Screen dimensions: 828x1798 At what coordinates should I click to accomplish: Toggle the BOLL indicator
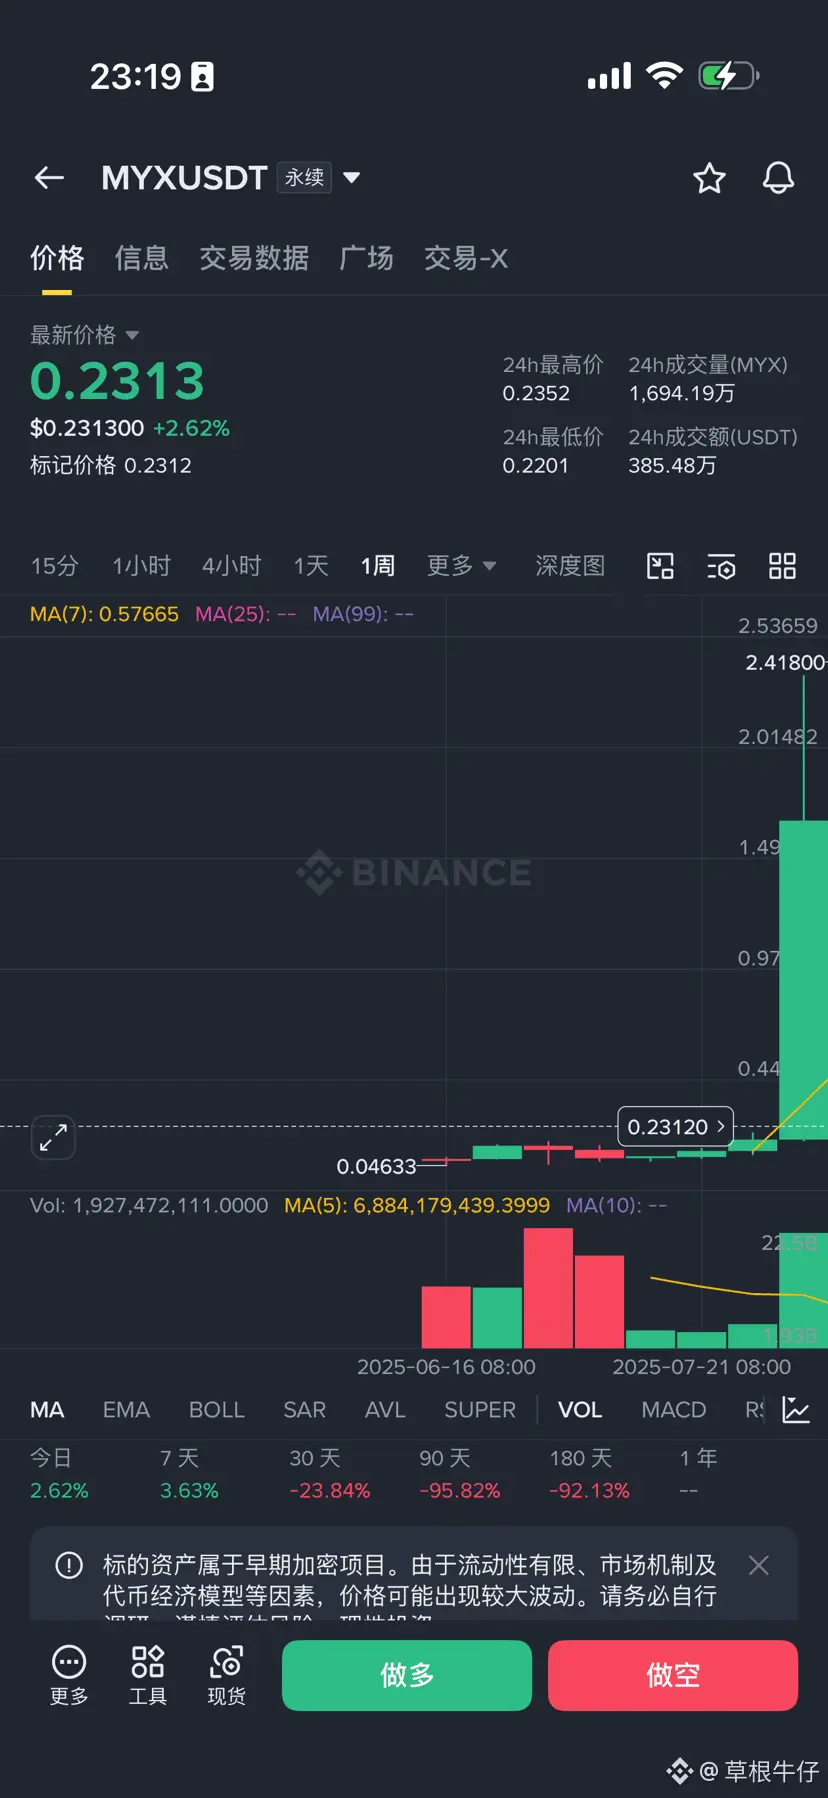(x=217, y=1410)
